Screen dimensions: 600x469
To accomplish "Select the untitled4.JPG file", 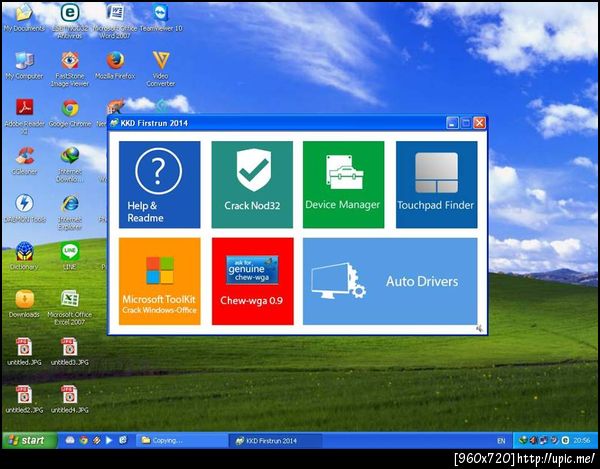I will click(x=70, y=399).
